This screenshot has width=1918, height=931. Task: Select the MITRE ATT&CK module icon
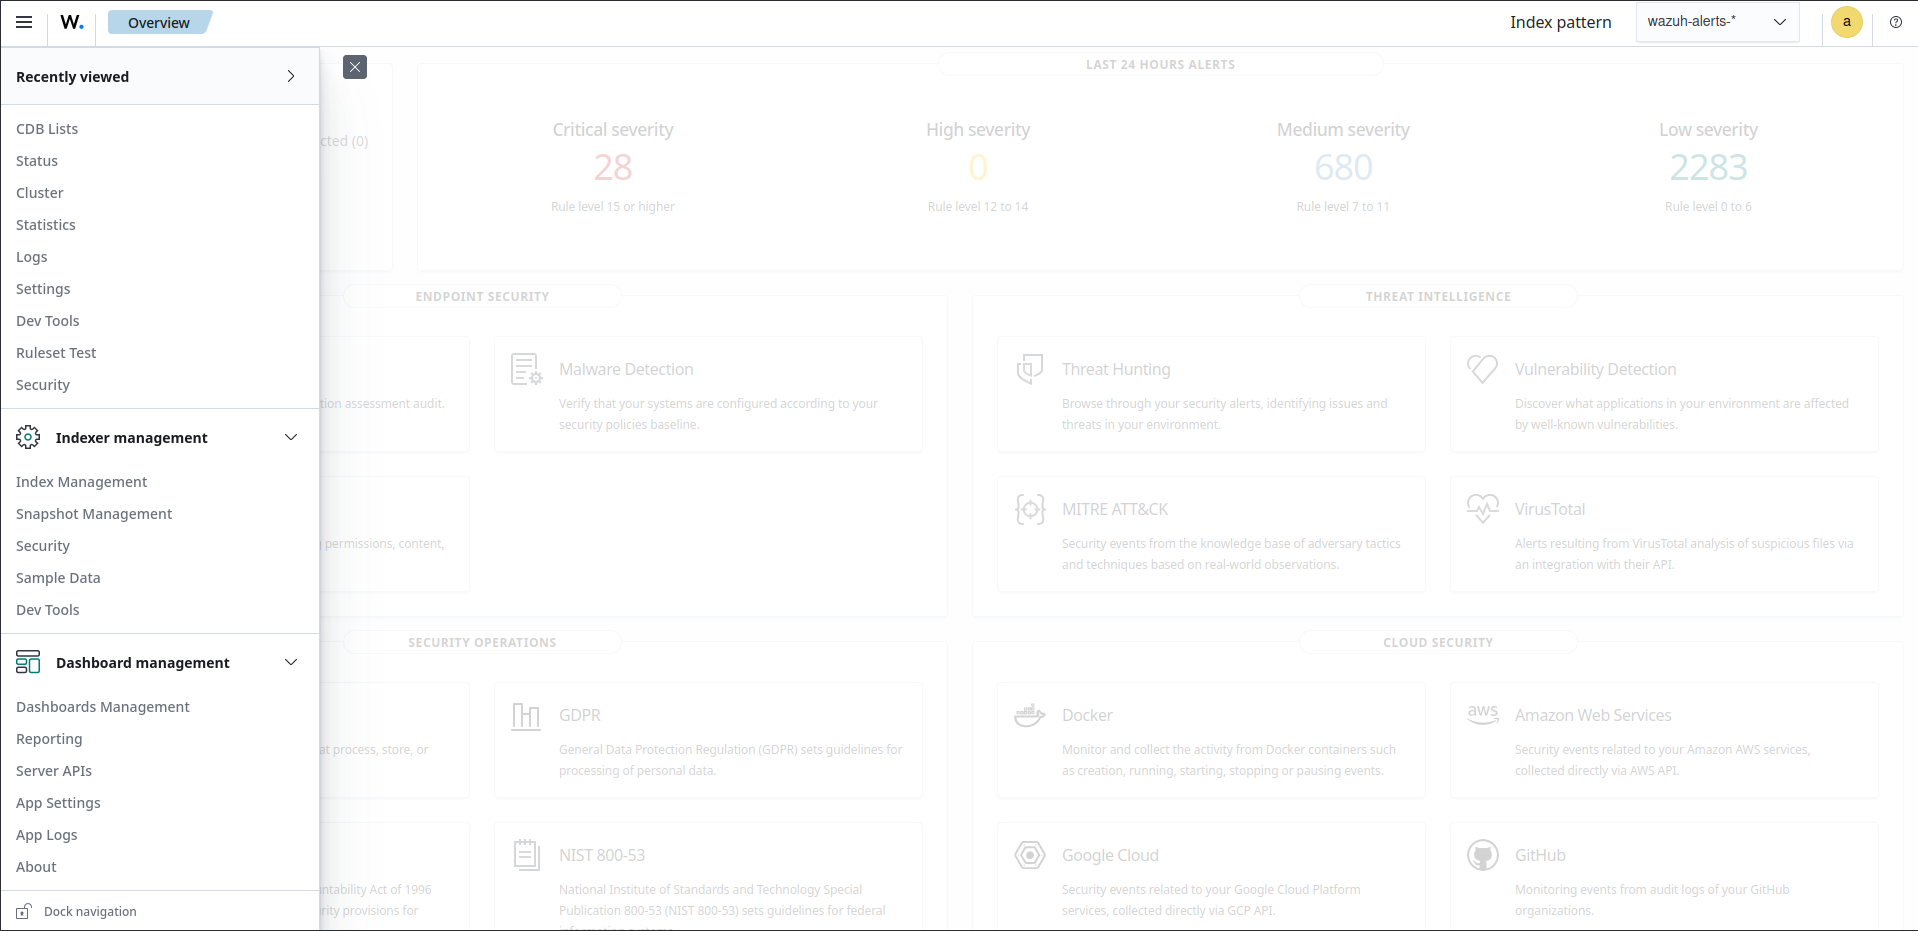tap(1030, 509)
